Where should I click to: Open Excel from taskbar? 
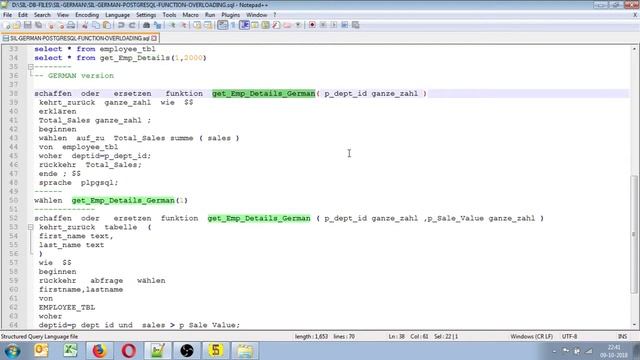pyautogui.click(x=70, y=351)
